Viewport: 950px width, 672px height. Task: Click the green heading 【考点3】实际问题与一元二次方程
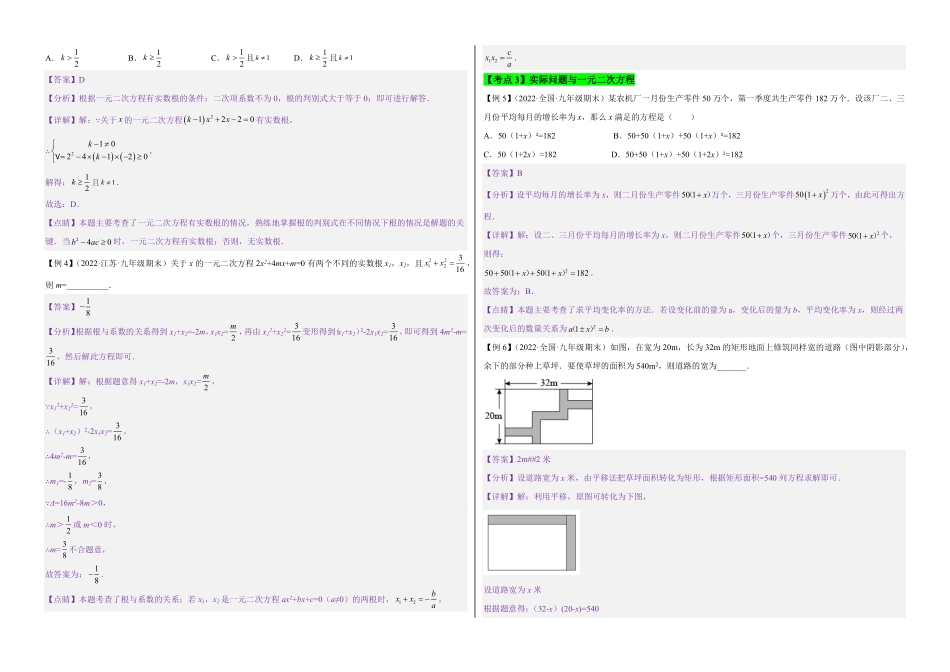[x=559, y=79]
